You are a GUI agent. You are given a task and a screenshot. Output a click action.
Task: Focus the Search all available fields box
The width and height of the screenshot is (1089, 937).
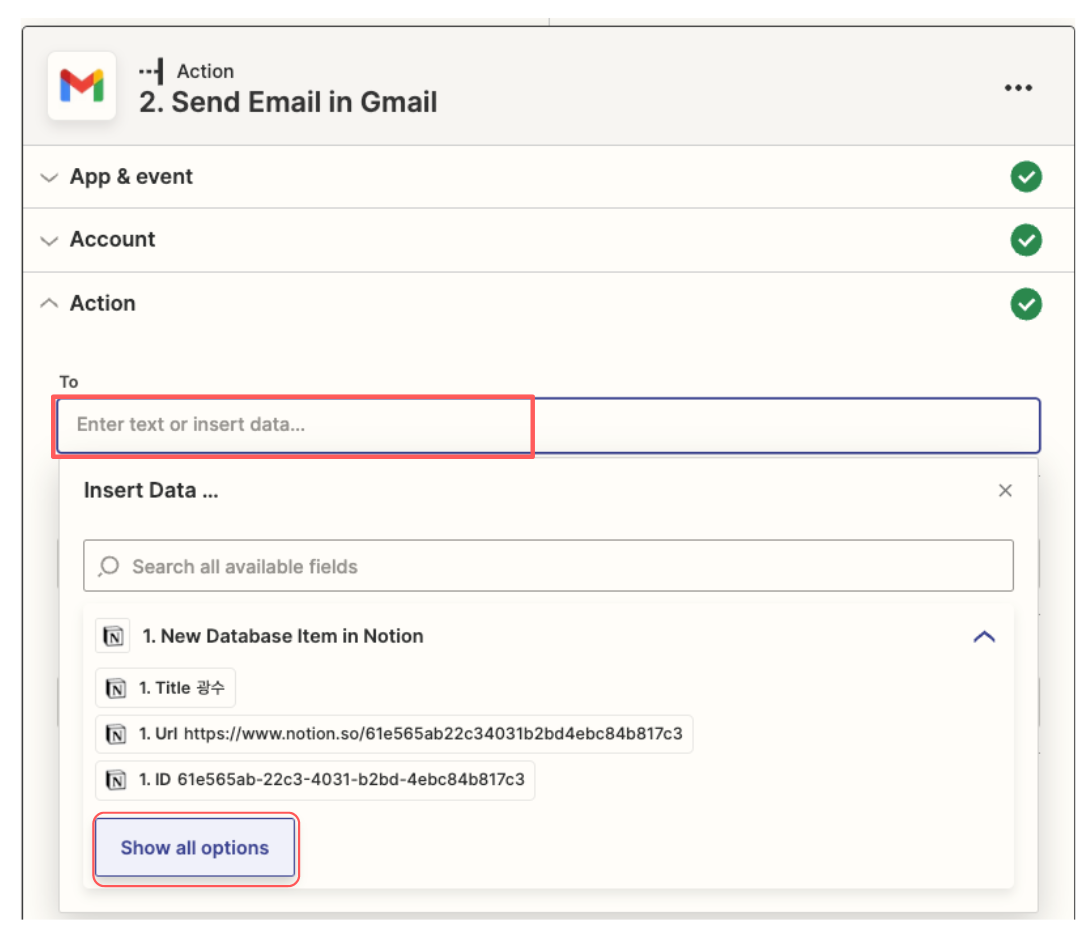548,566
